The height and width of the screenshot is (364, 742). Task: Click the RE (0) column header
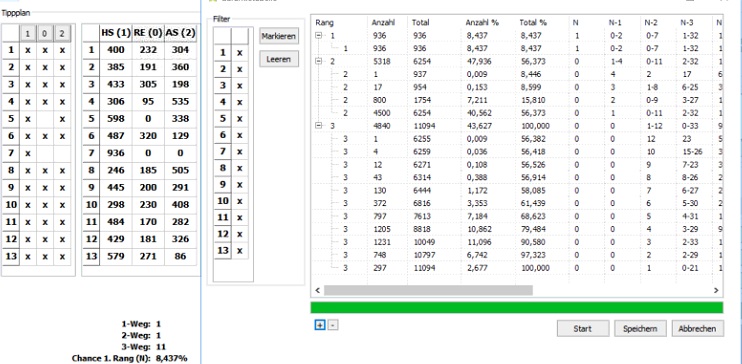click(148, 33)
